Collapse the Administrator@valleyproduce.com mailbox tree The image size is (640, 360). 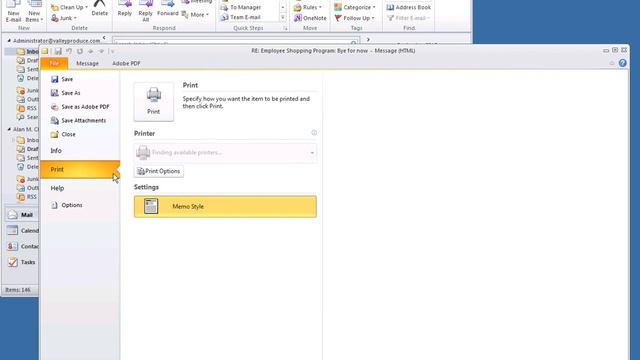point(9,41)
